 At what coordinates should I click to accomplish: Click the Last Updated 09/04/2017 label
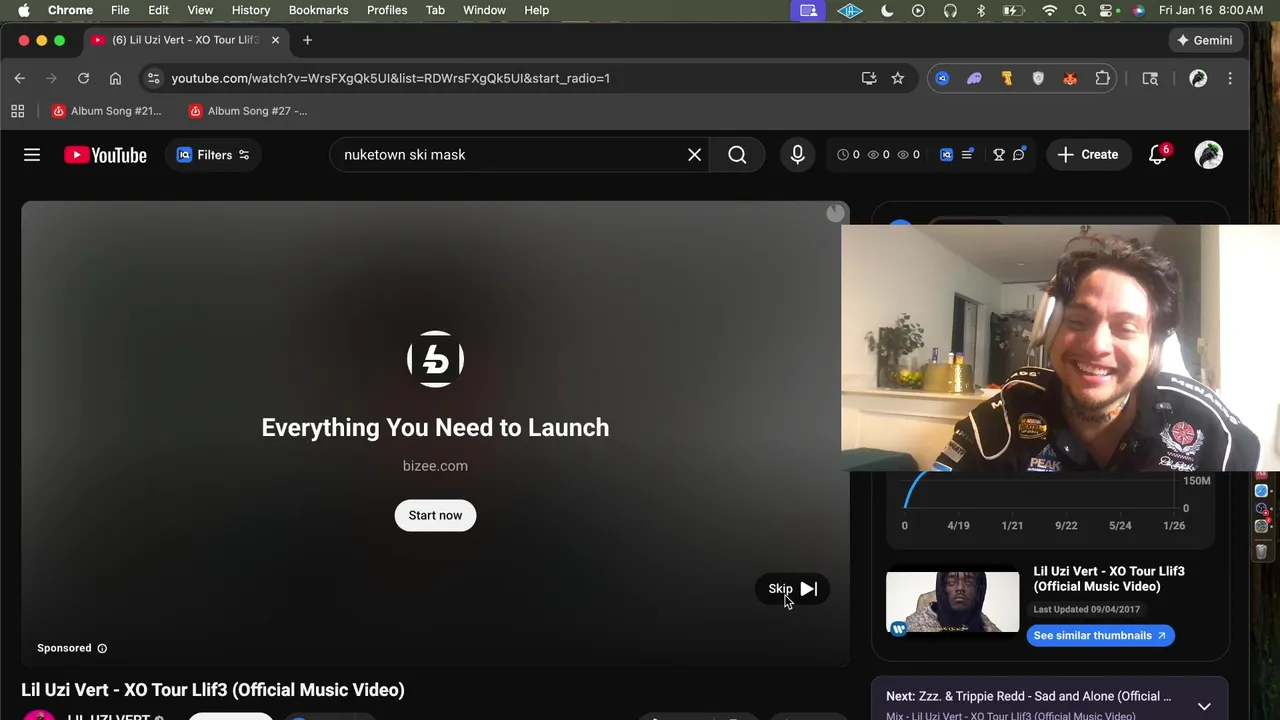(x=1086, y=609)
